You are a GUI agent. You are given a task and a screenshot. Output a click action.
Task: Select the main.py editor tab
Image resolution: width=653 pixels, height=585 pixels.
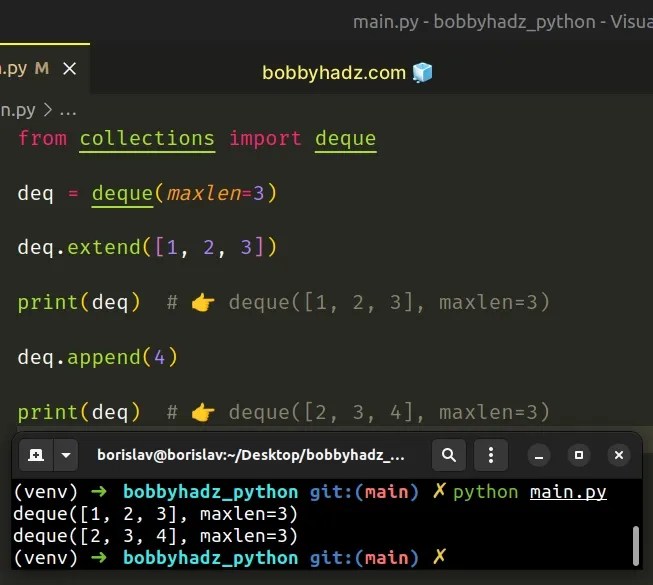pyautogui.click(x=45, y=68)
